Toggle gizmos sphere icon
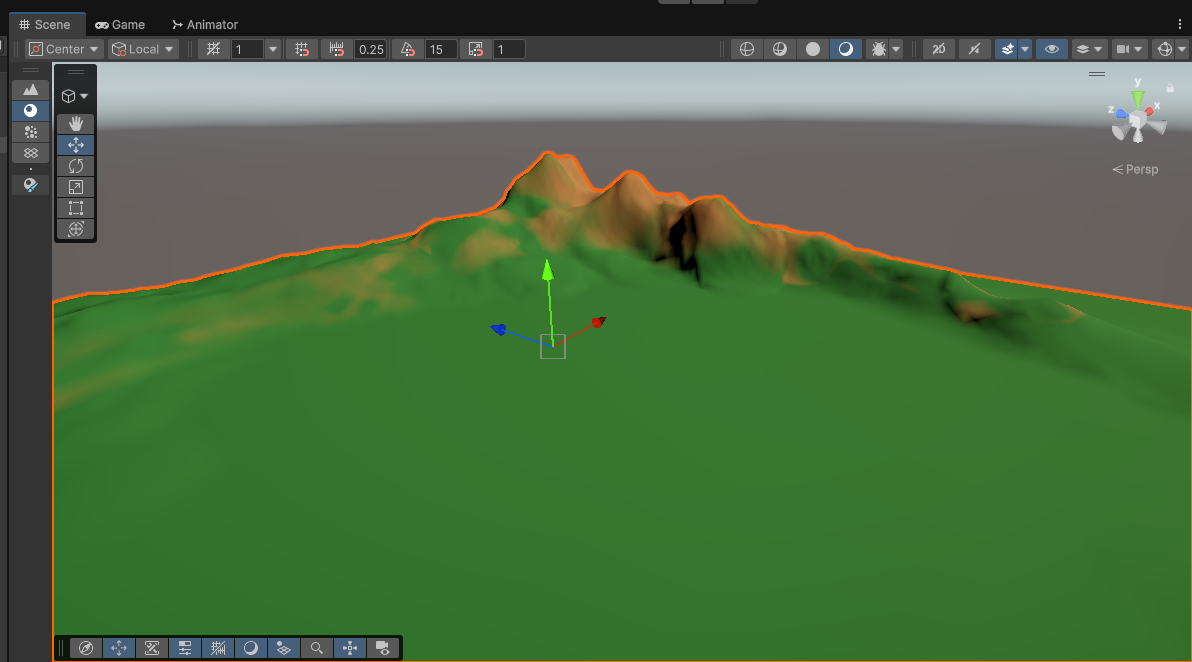The width and height of the screenshot is (1192, 662). click(x=1164, y=49)
